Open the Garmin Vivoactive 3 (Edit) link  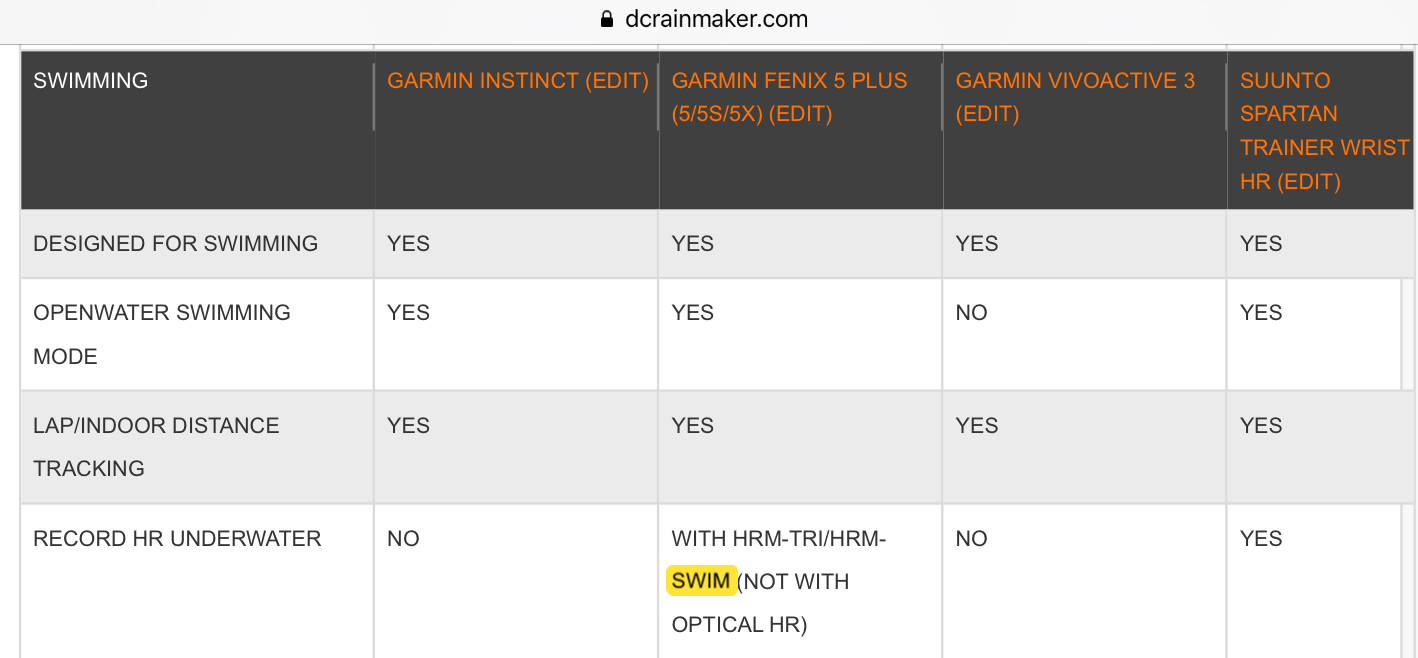[1075, 97]
